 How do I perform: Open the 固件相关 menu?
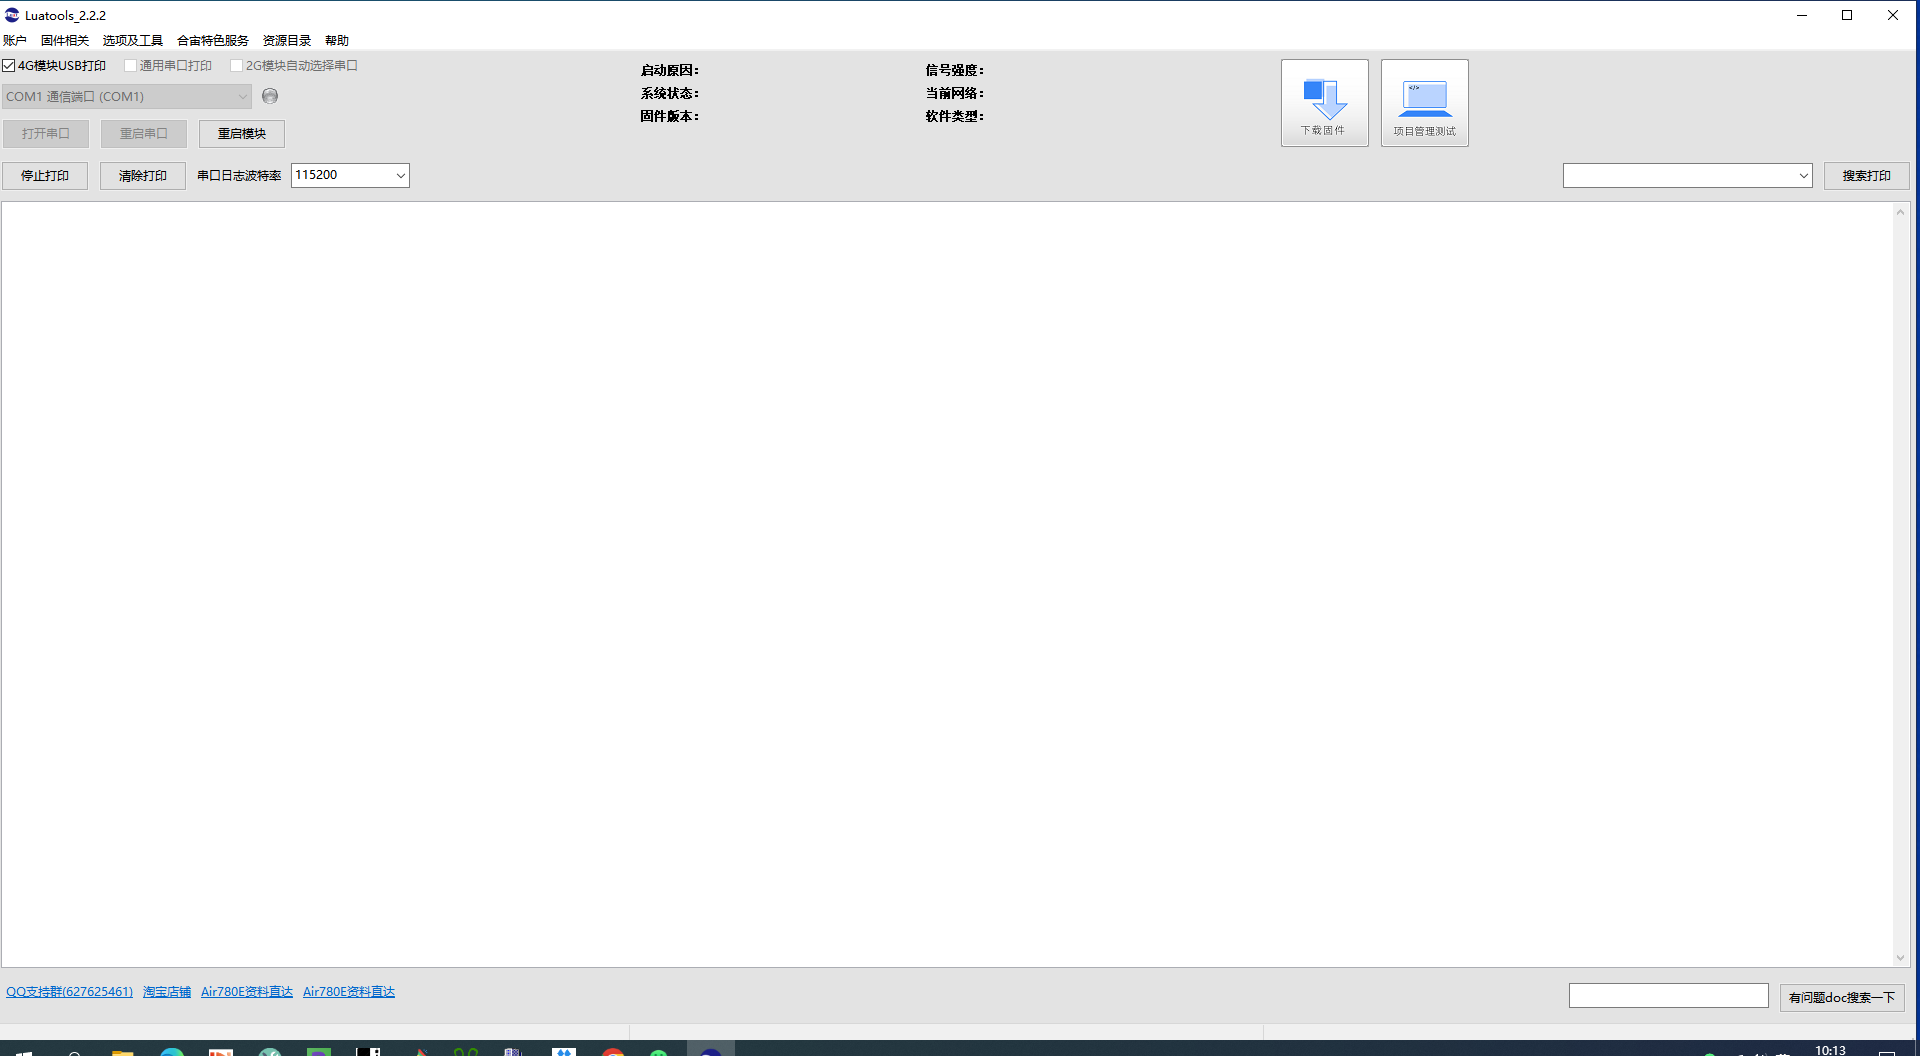(x=65, y=41)
